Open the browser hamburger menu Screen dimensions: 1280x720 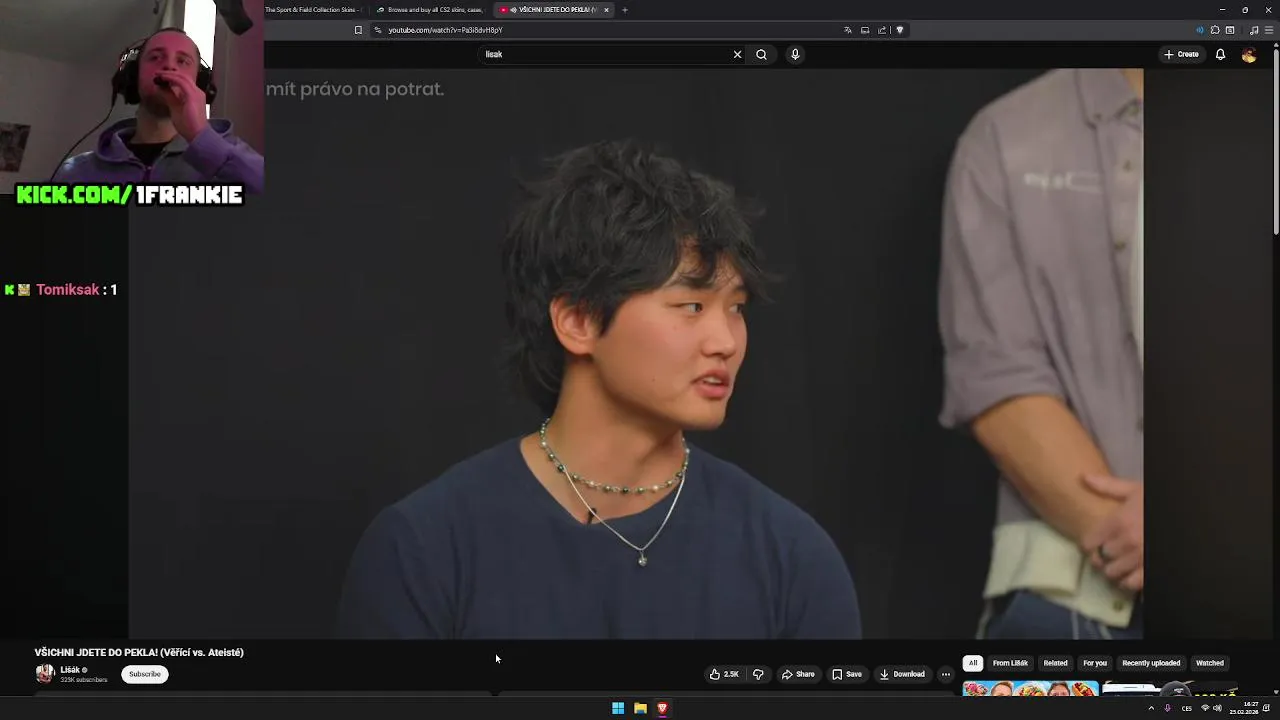tap(1269, 30)
